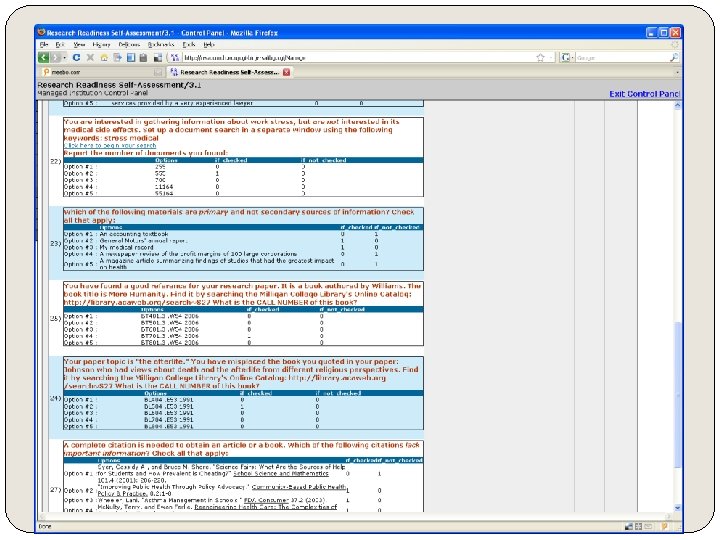Image resolution: width=720 pixels, height=540 pixels.
Task: Click the 'Community-Based Public Health' underlined citation
Action: (x=299, y=487)
